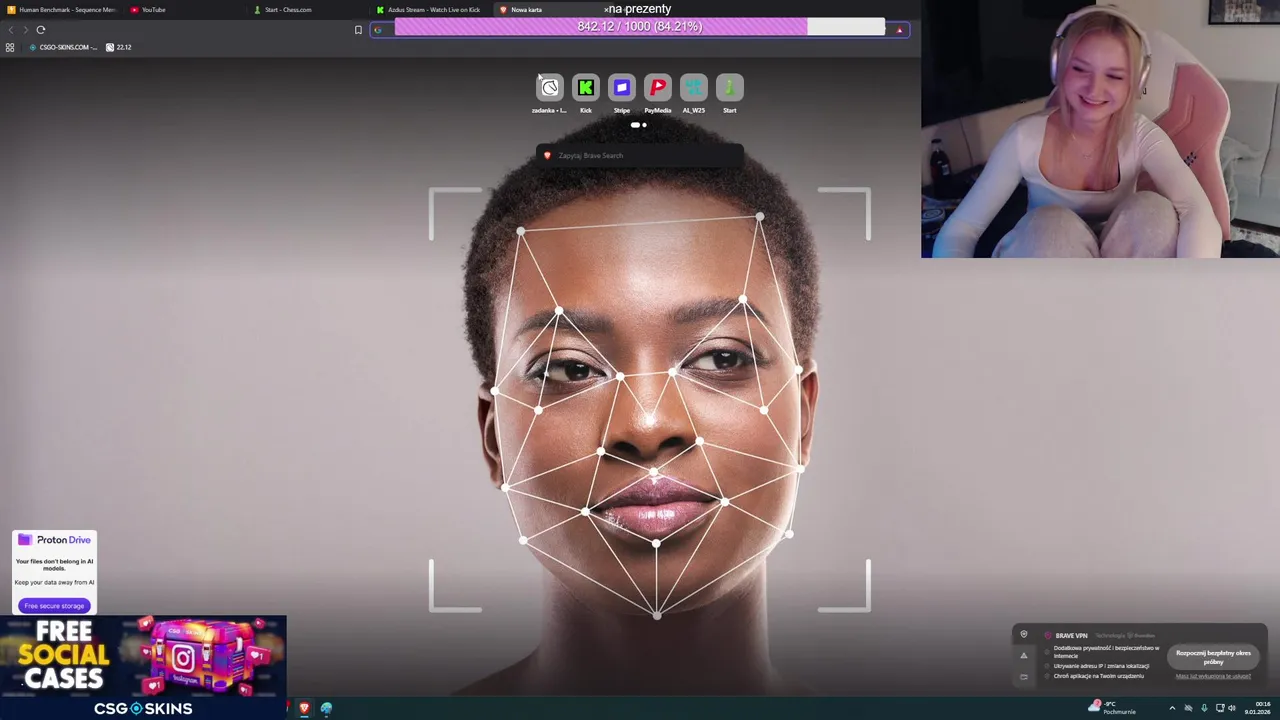Click the crossed-out eye tray icon
The image size is (1280, 720).
click(x=1188, y=708)
